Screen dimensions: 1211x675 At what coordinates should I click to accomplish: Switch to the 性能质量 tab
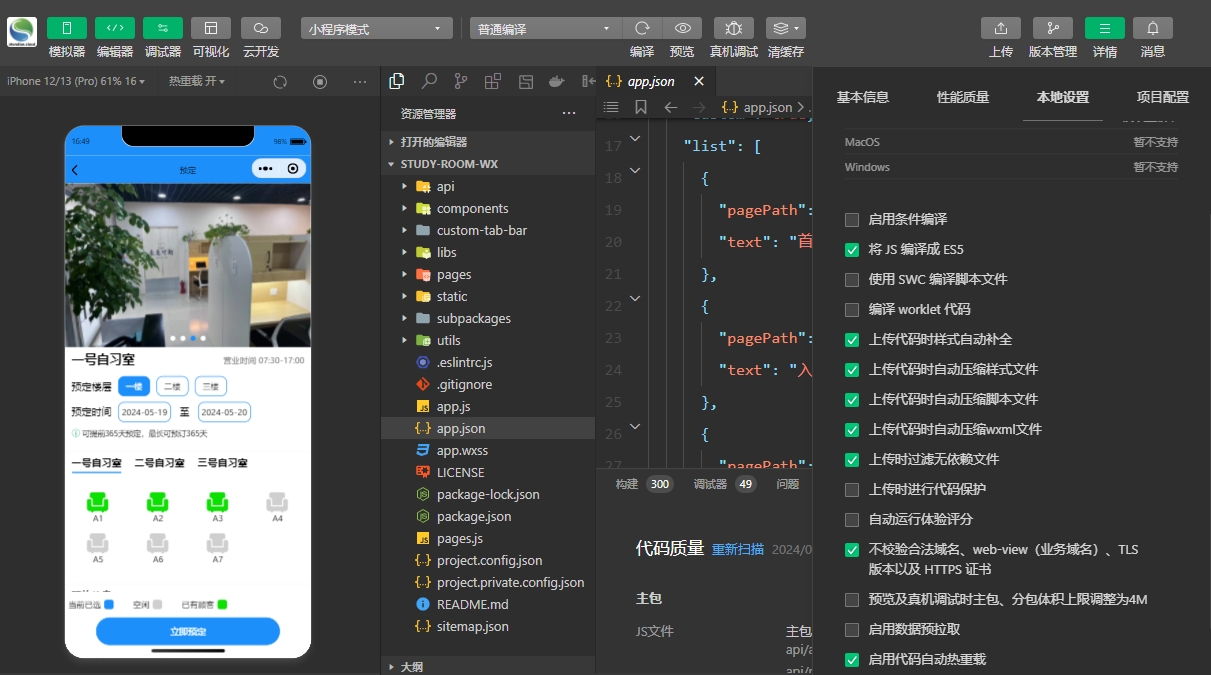point(963,97)
